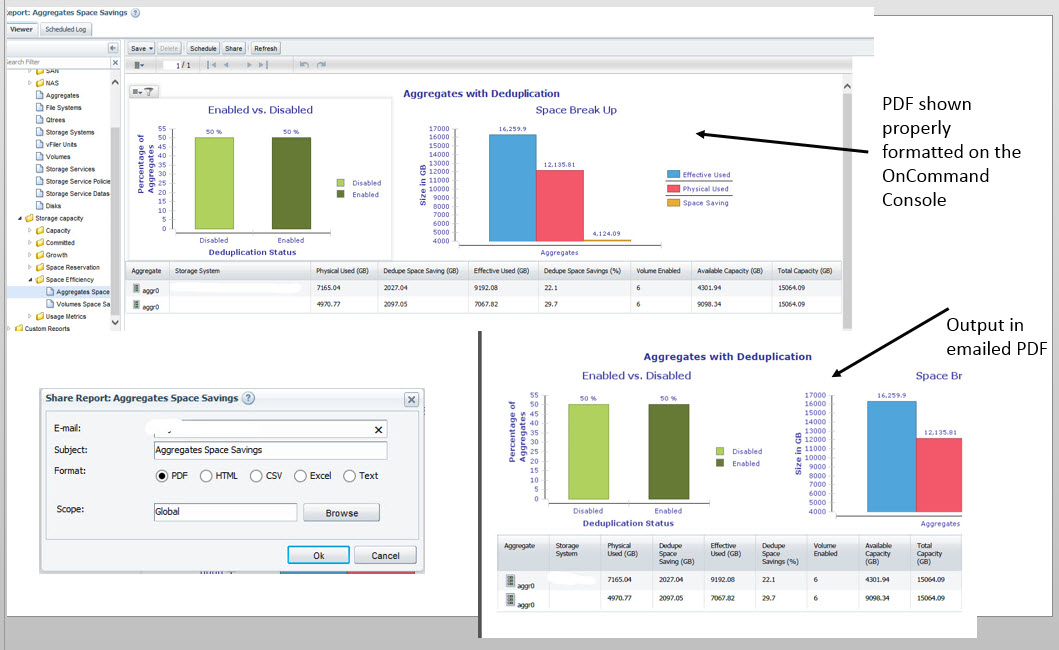Collapse the Storage capacity folder
Screen dimensions: 1059x650
[x=20, y=218]
